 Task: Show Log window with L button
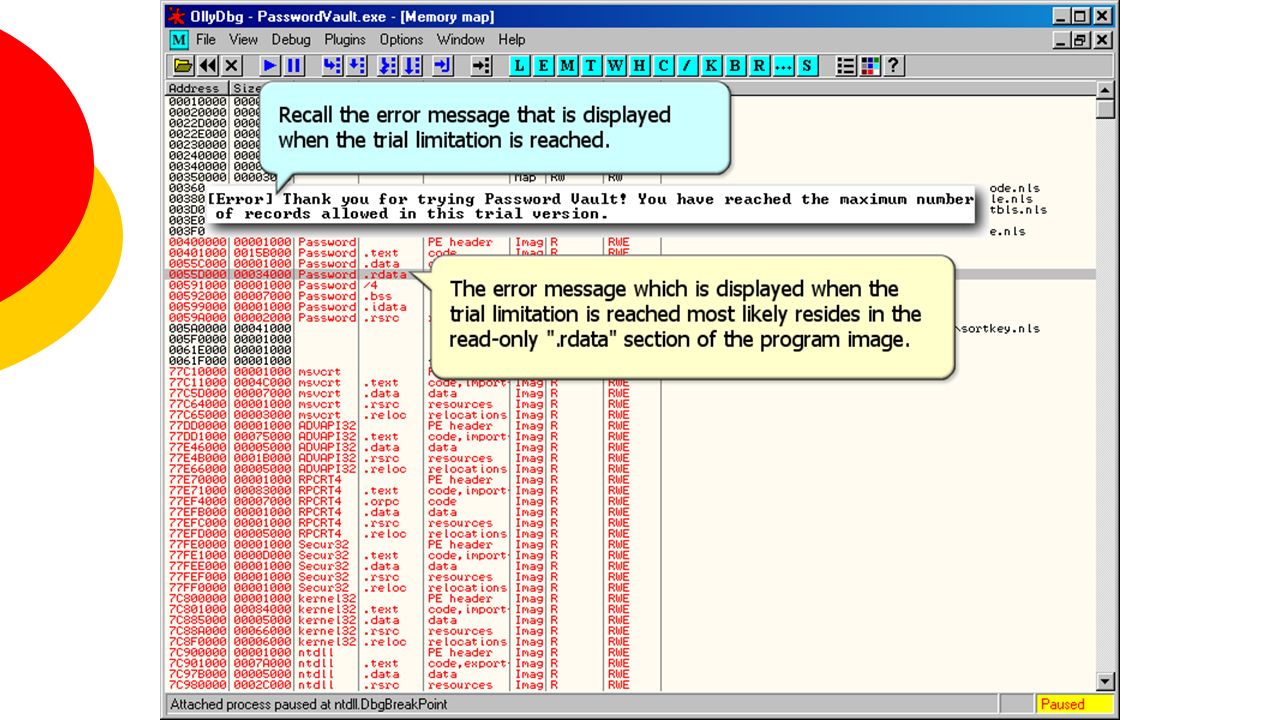[519, 66]
